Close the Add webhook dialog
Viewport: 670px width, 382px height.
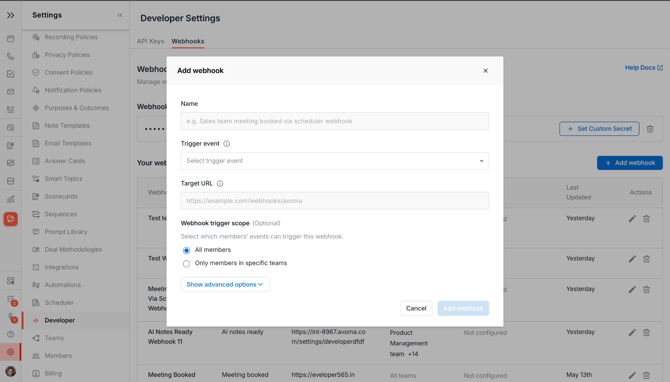pyautogui.click(x=485, y=71)
